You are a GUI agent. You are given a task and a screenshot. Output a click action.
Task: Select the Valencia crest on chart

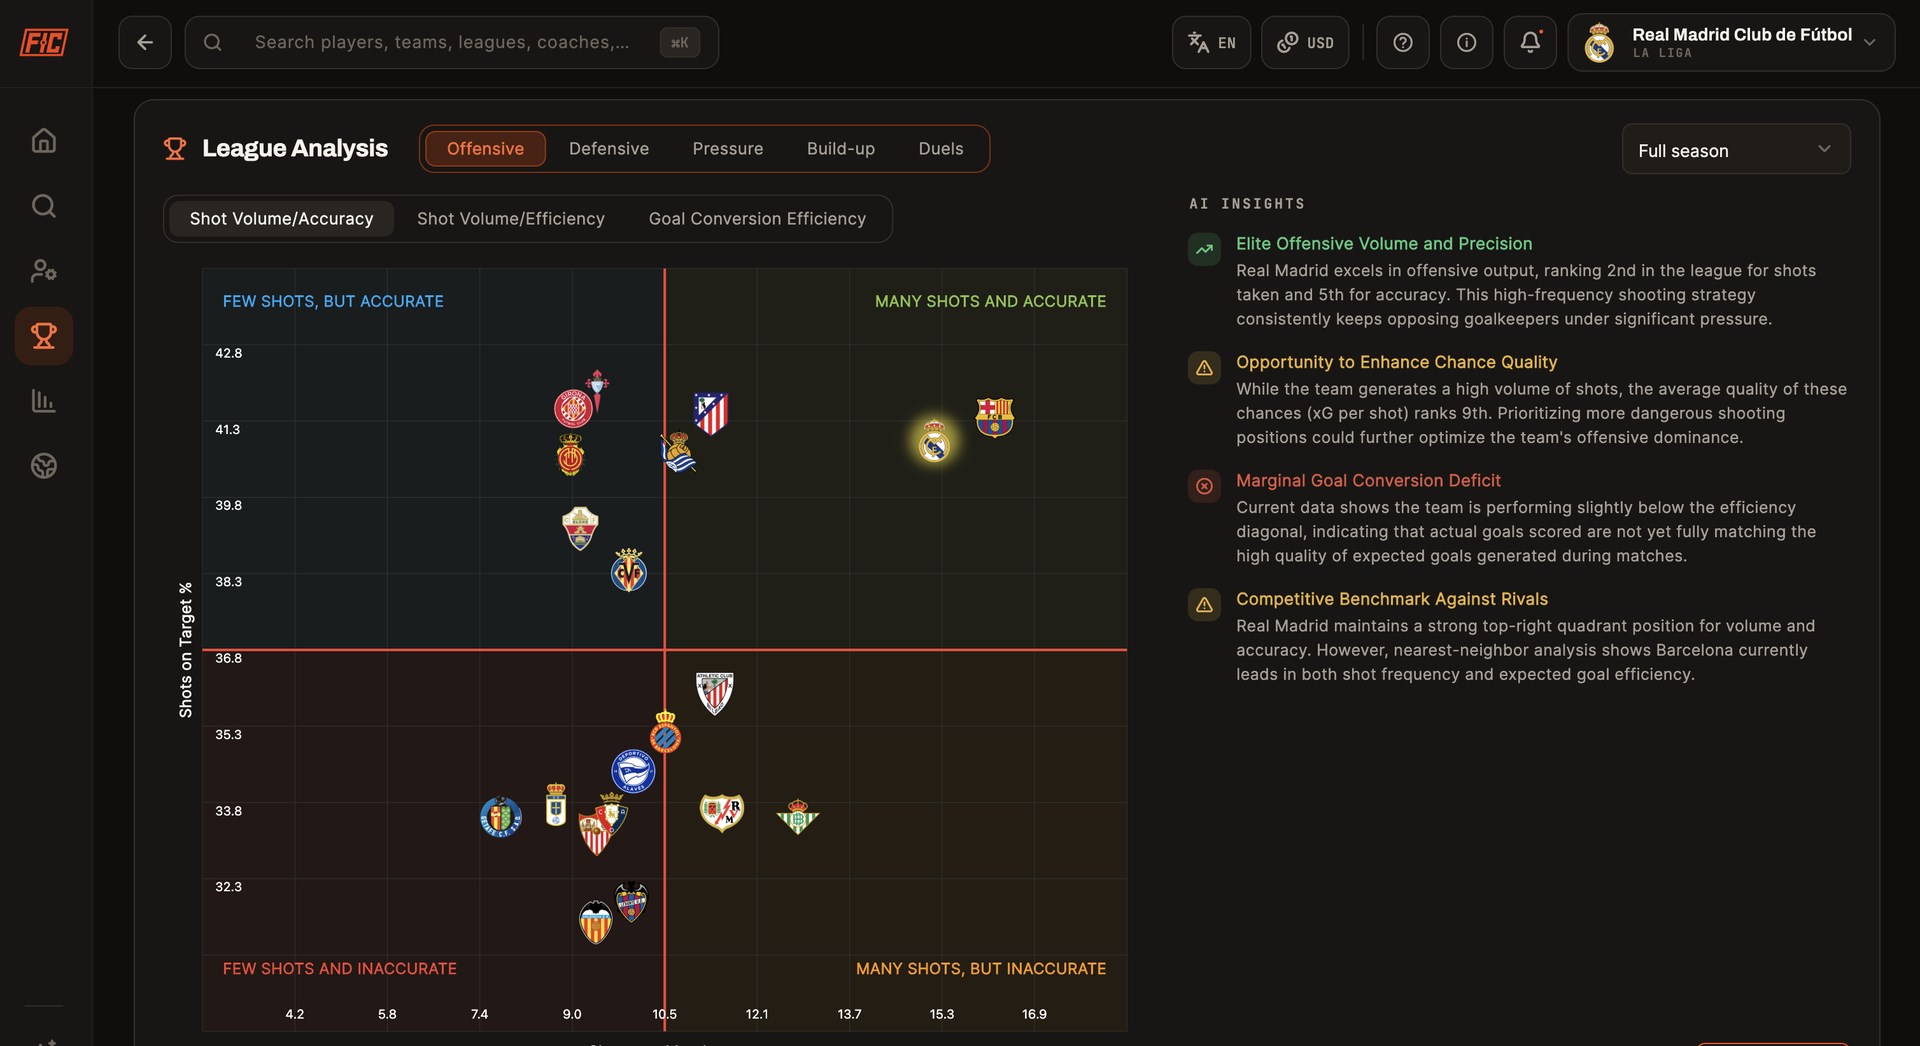click(596, 923)
